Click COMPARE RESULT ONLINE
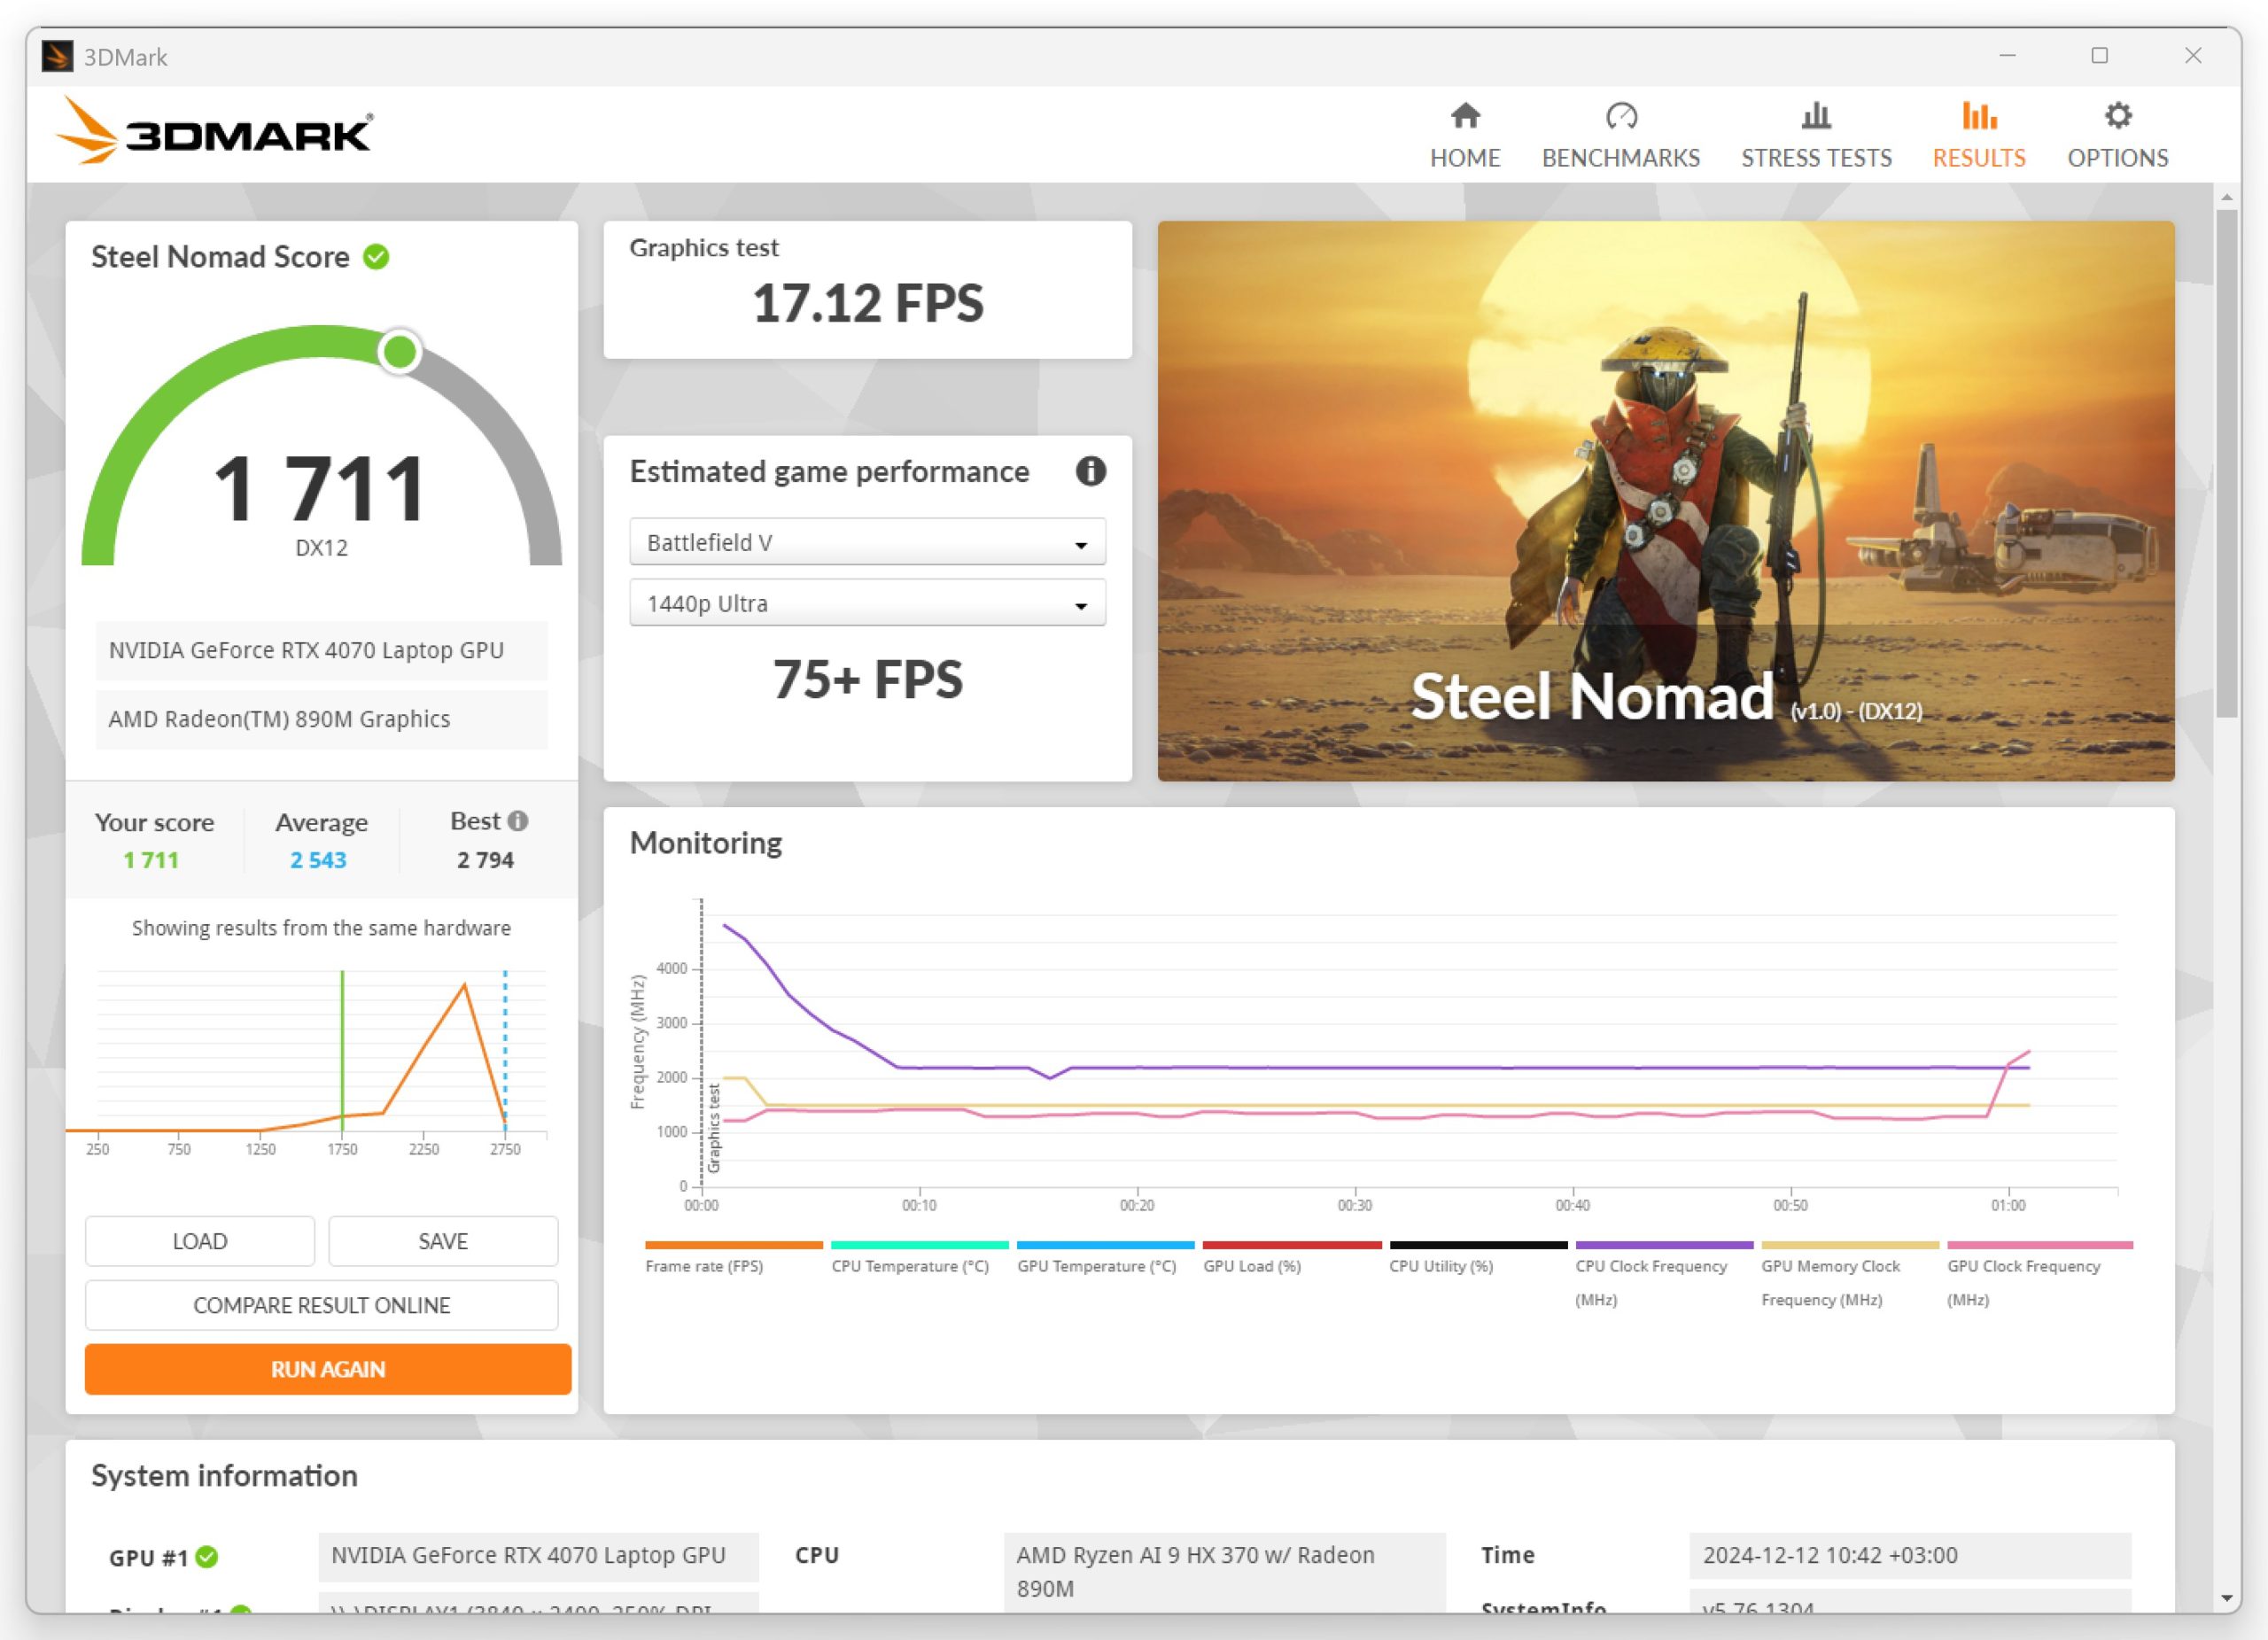2268x1640 pixels. (x=322, y=1305)
